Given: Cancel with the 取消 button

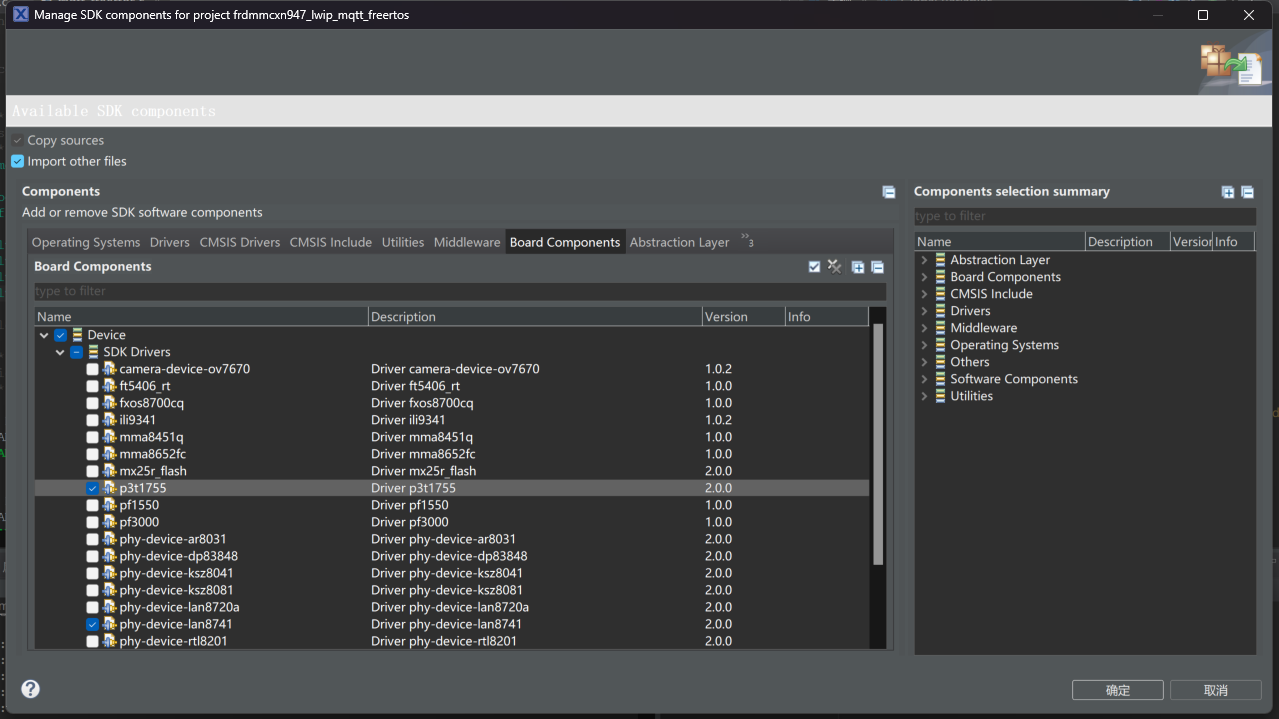Looking at the screenshot, I should click(x=1215, y=690).
